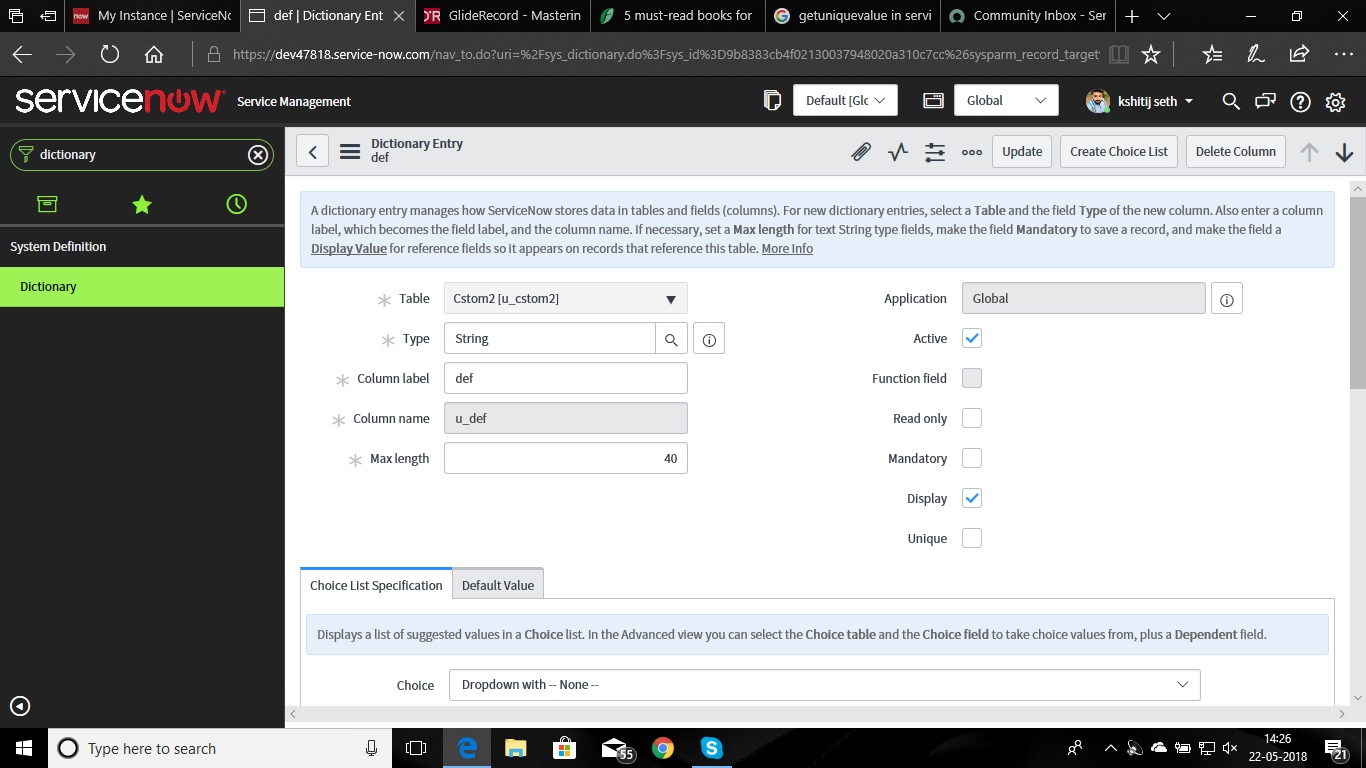Open the Dictionary module in navigator

point(142,287)
